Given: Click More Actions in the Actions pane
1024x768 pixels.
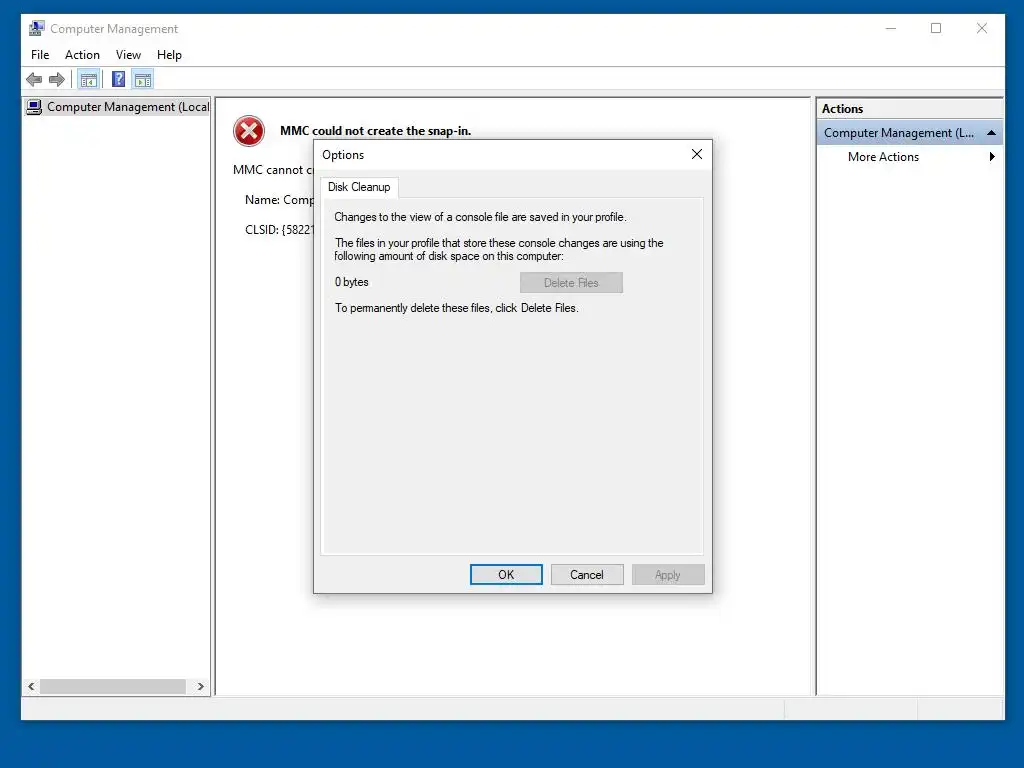Looking at the screenshot, I should pyautogui.click(x=883, y=157).
